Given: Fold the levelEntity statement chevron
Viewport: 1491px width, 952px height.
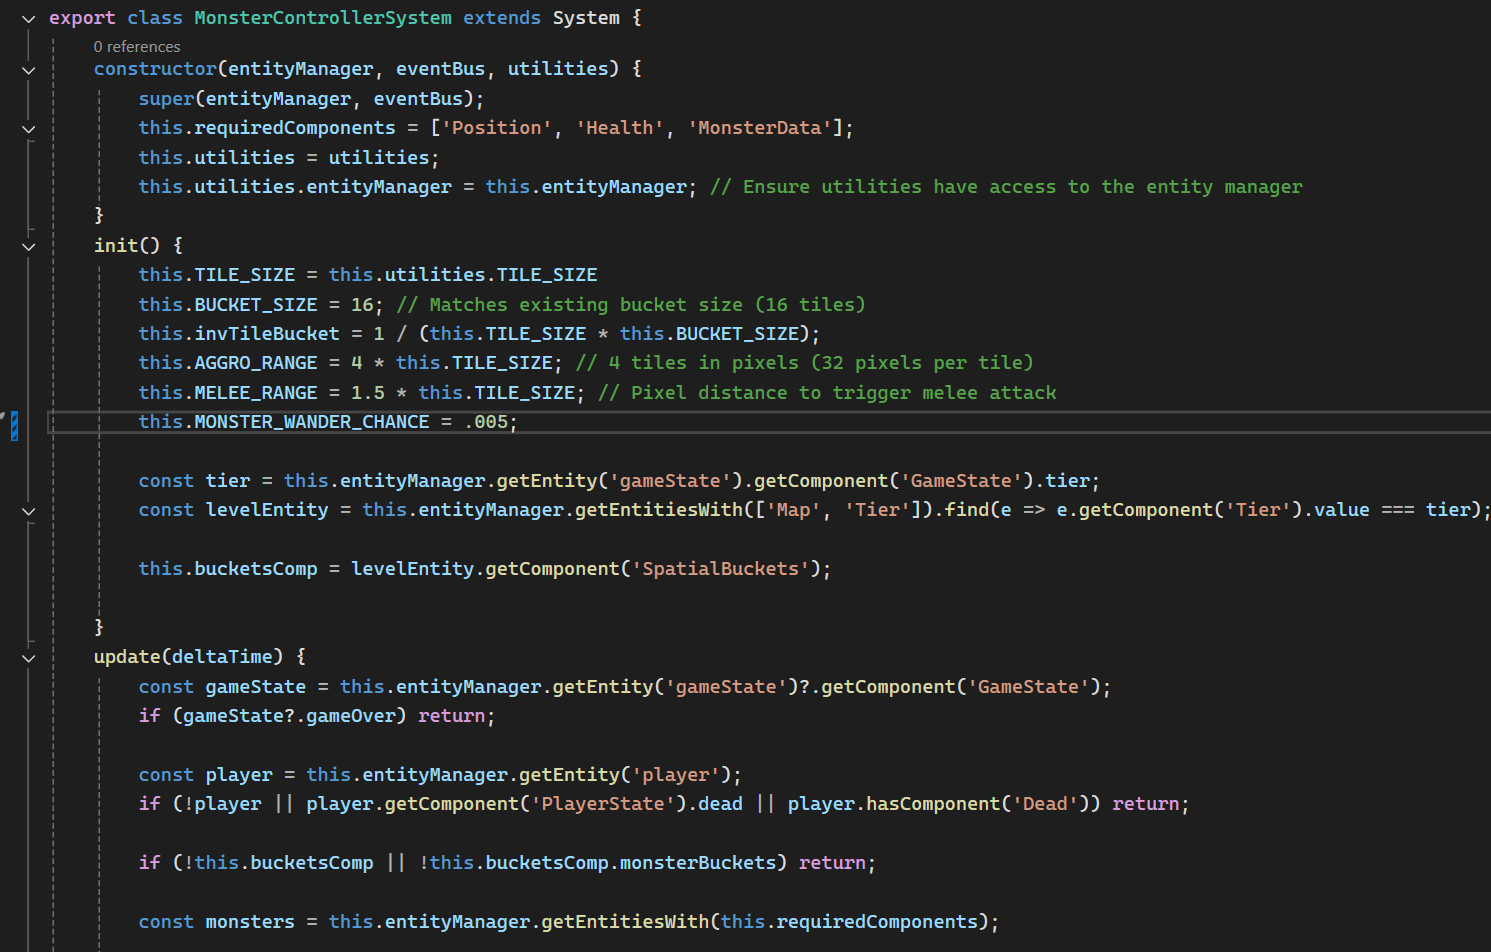Looking at the screenshot, I should point(28,511).
